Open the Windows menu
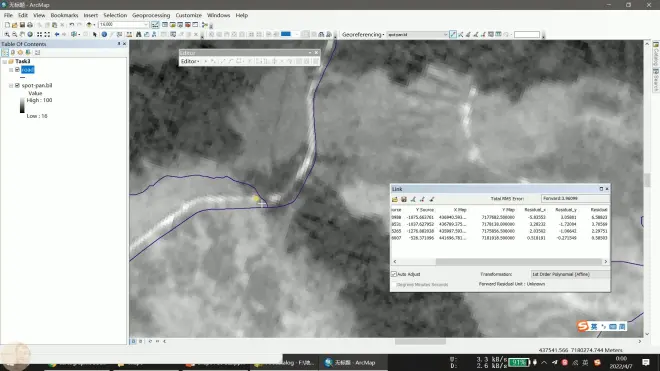 tap(218, 15)
